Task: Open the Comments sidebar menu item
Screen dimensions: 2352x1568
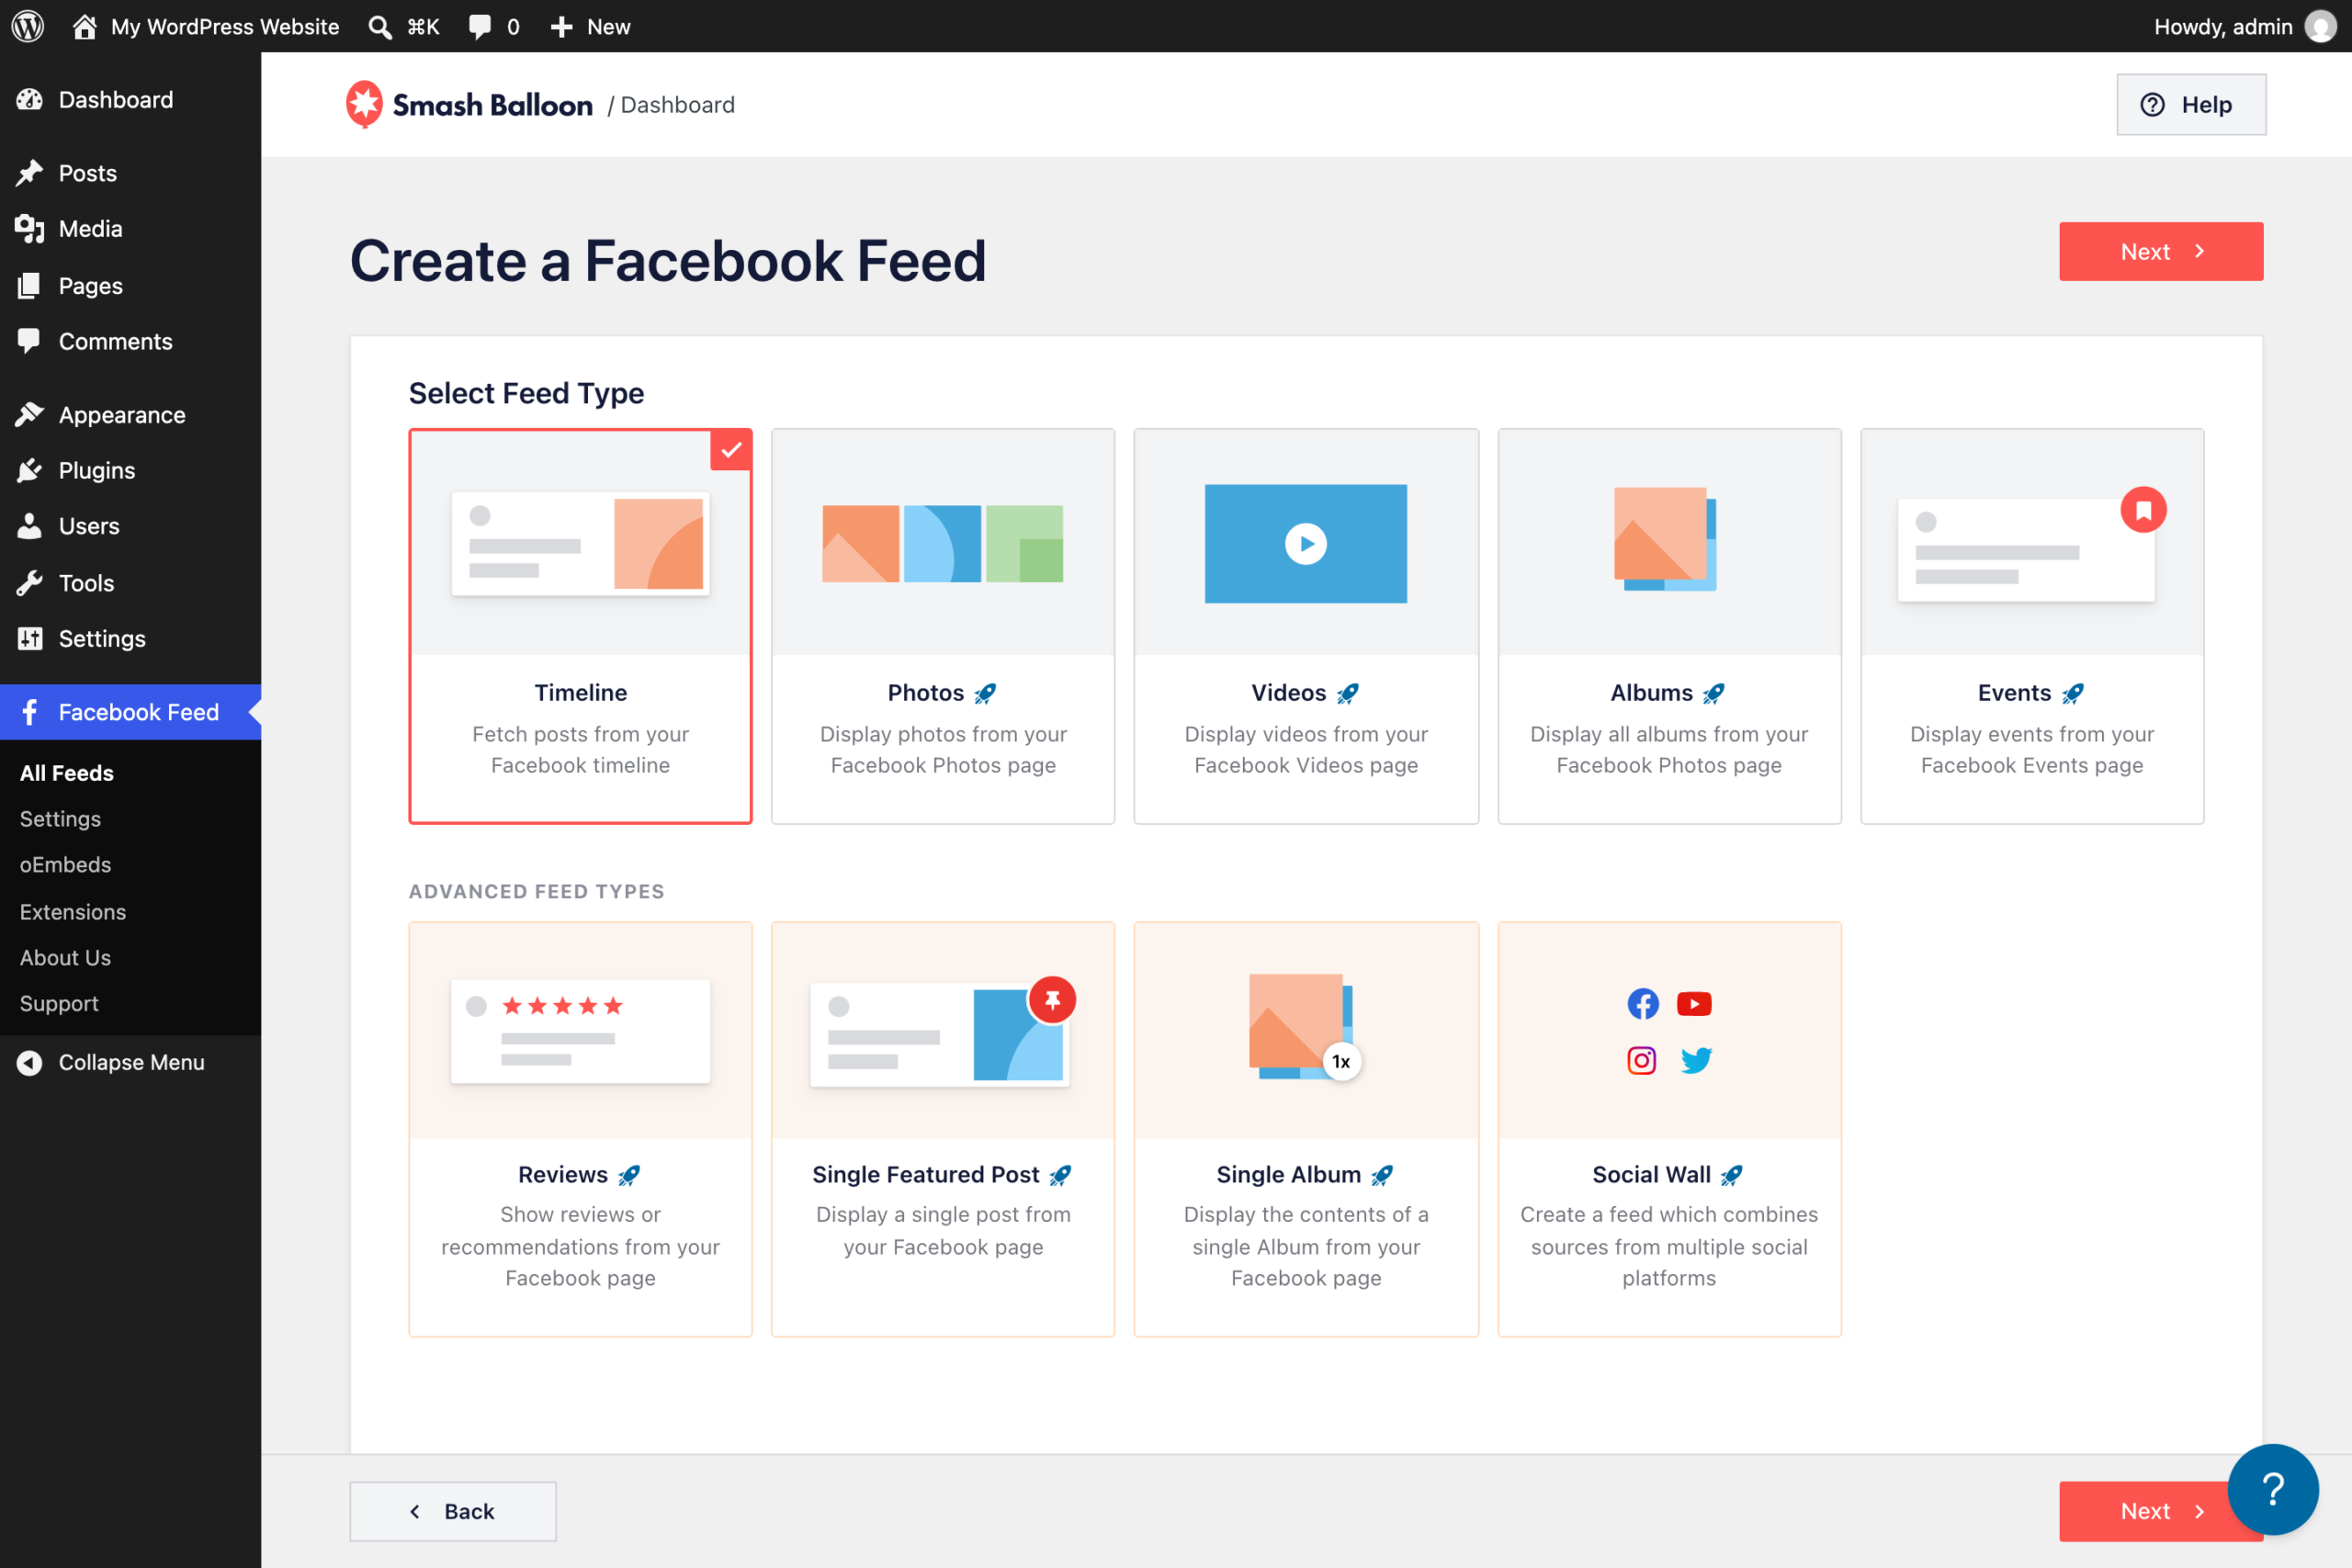Action: point(130,341)
